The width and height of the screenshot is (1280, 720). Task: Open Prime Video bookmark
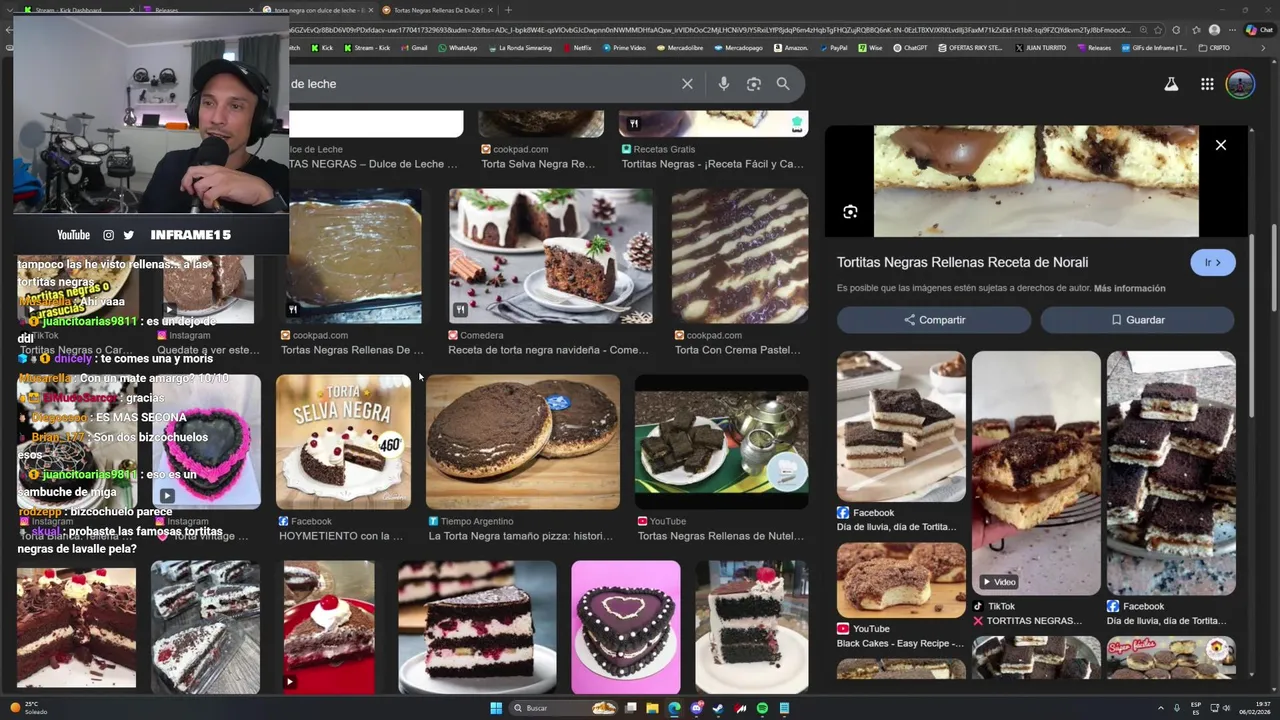pyautogui.click(x=624, y=48)
